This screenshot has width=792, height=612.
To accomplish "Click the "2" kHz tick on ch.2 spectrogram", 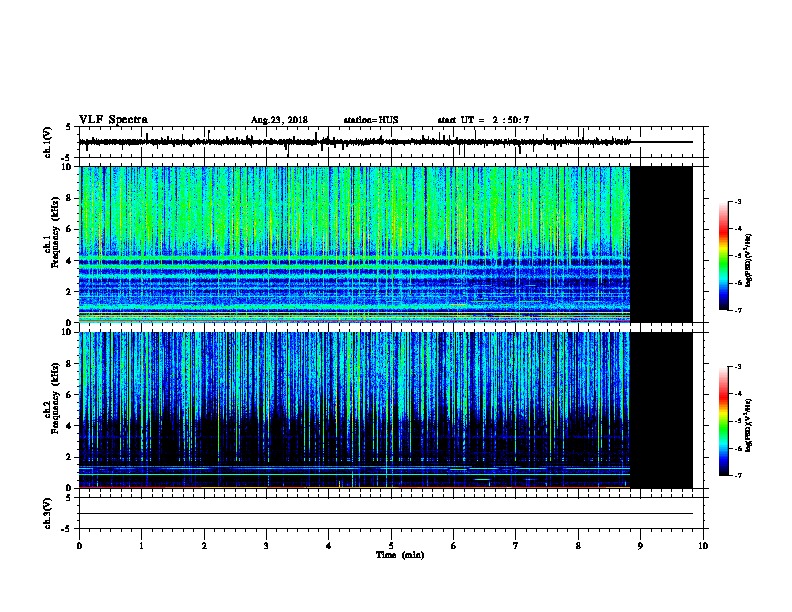I will tap(71, 457).
